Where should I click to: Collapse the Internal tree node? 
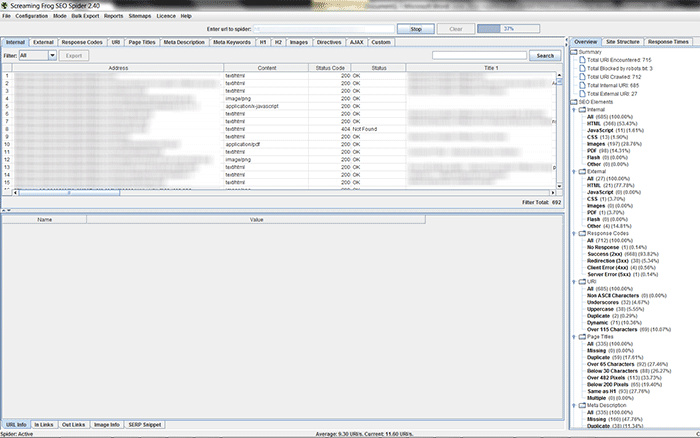[574, 110]
